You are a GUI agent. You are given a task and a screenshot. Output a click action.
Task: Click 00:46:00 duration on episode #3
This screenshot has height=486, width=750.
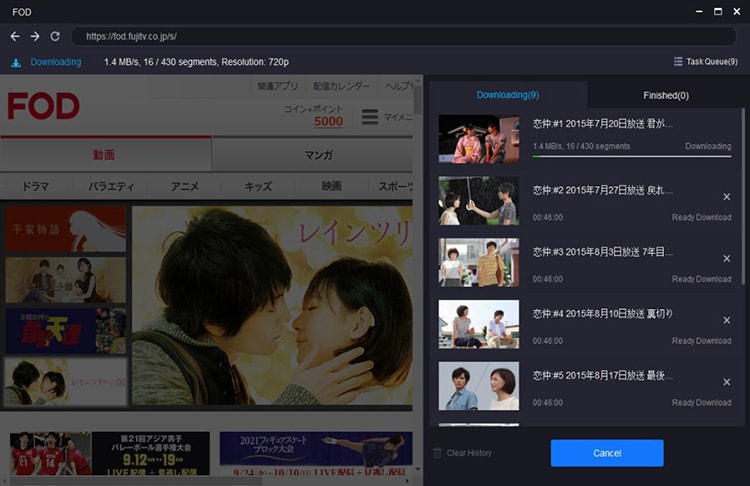coord(548,279)
